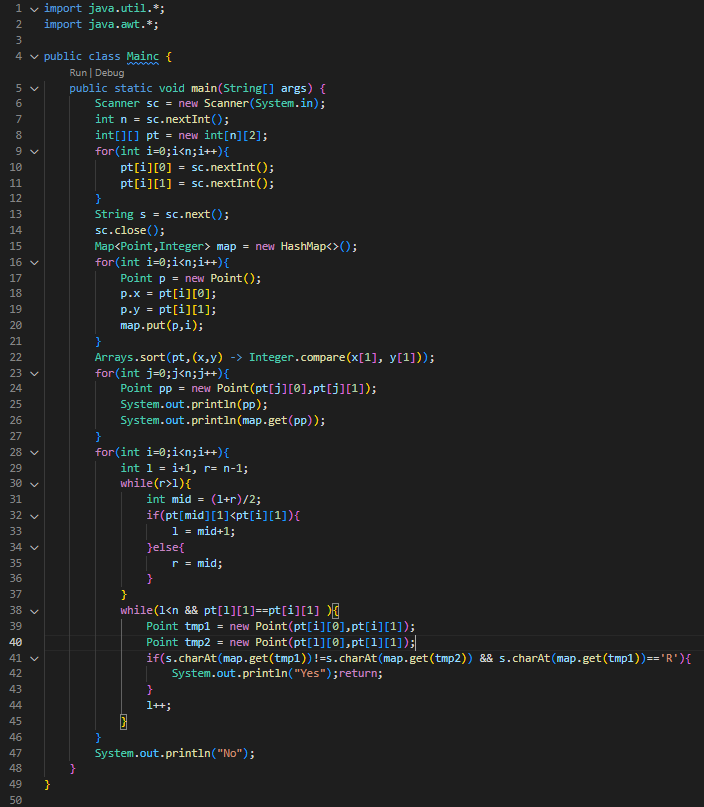704x807 pixels.
Task: Click "pt[i][0] = sc.nextInt();" on line 10
Action: pos(197,167)
